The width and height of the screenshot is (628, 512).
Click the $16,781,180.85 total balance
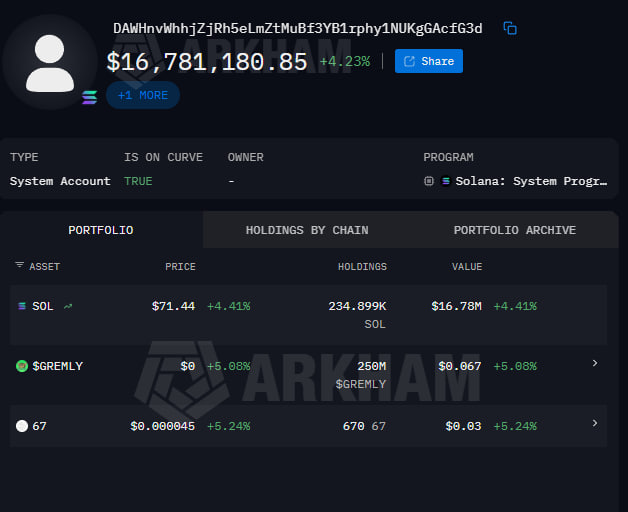click(207, 62)
